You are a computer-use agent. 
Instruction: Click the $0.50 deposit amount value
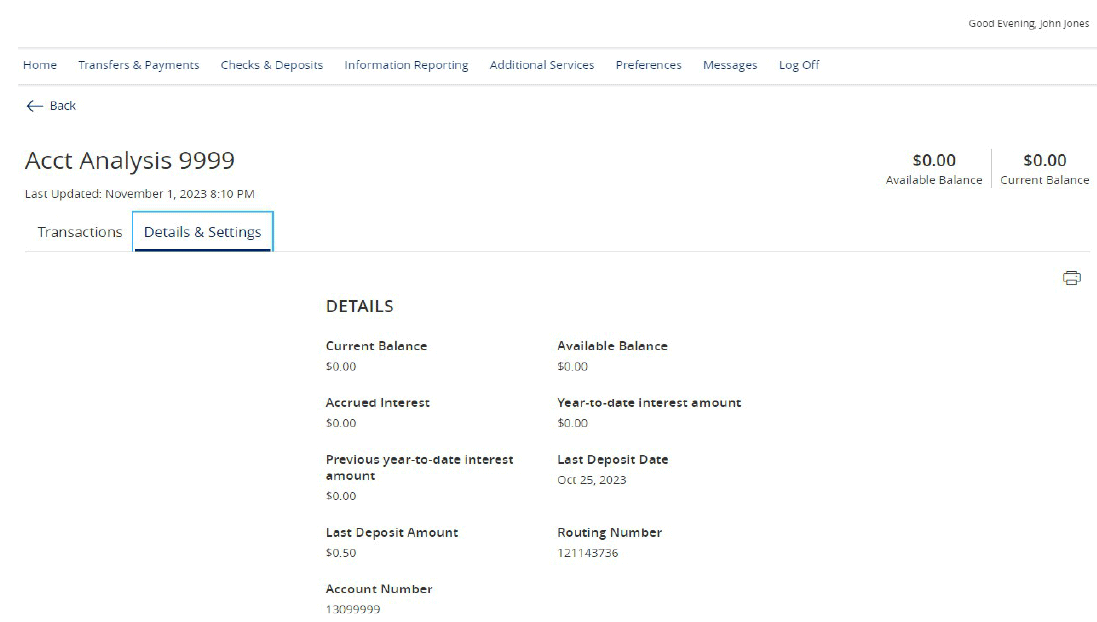click(x=341, y=553)
